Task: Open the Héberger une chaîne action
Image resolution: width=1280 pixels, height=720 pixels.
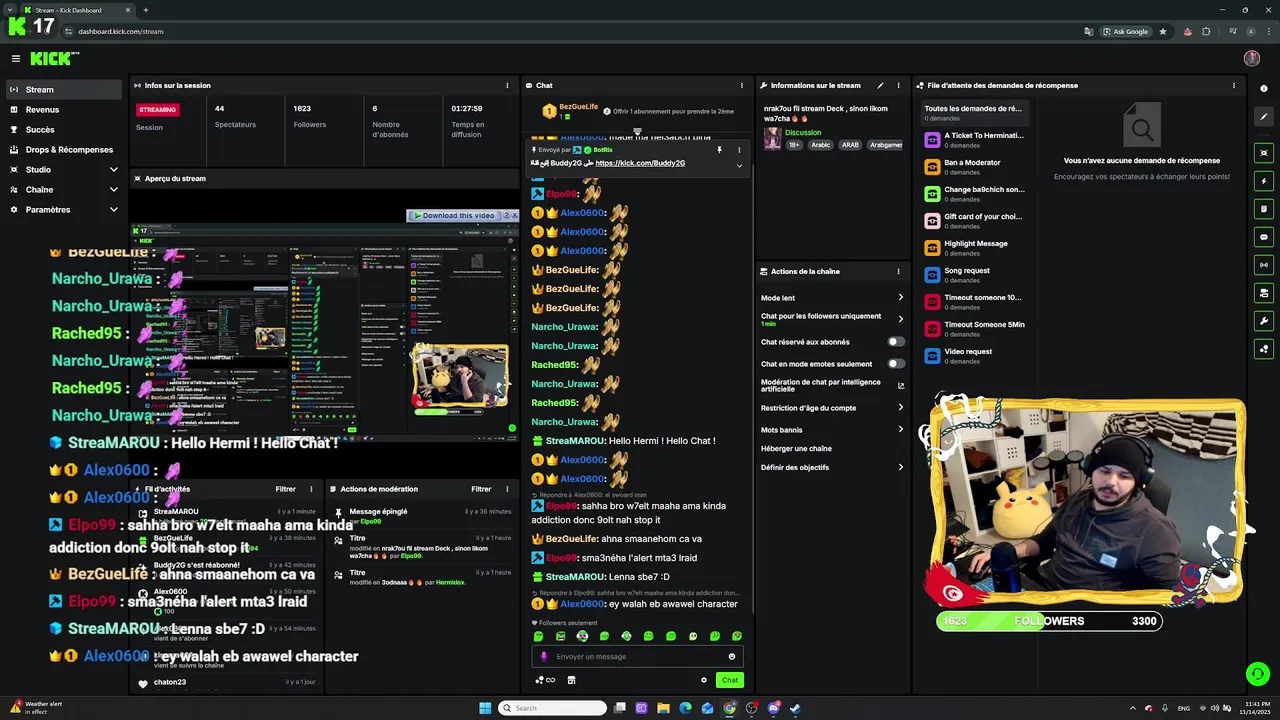Action: click(796, 448)
